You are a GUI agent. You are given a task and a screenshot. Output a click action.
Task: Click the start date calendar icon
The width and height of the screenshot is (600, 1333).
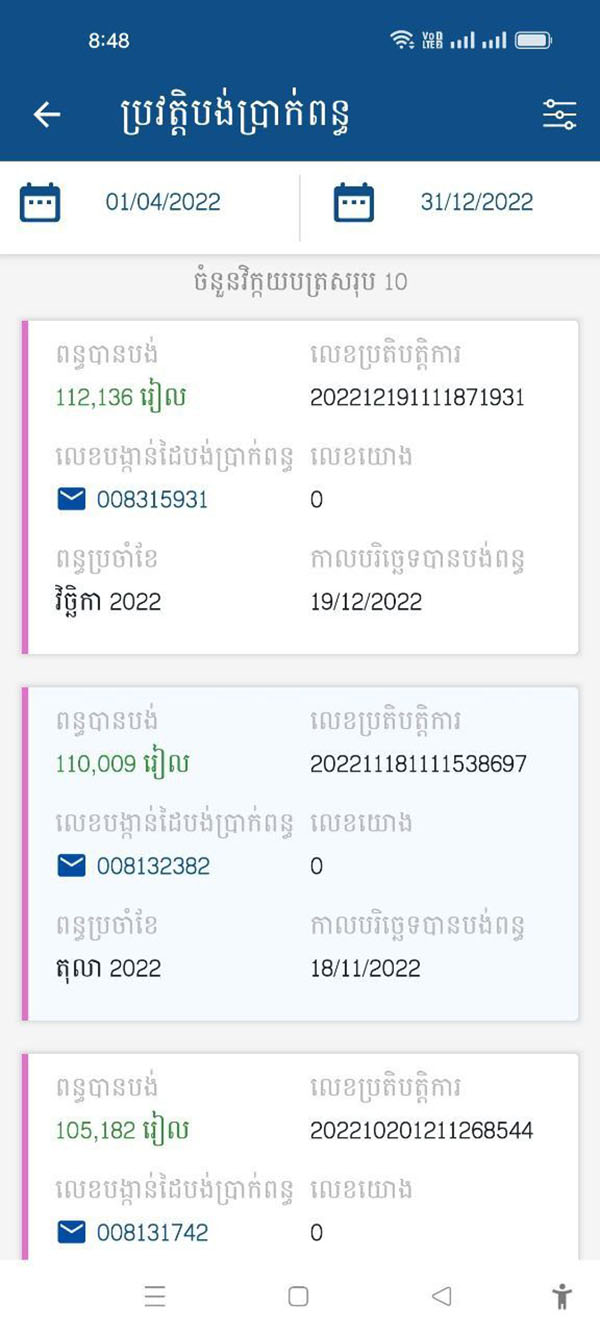[40, 202]
